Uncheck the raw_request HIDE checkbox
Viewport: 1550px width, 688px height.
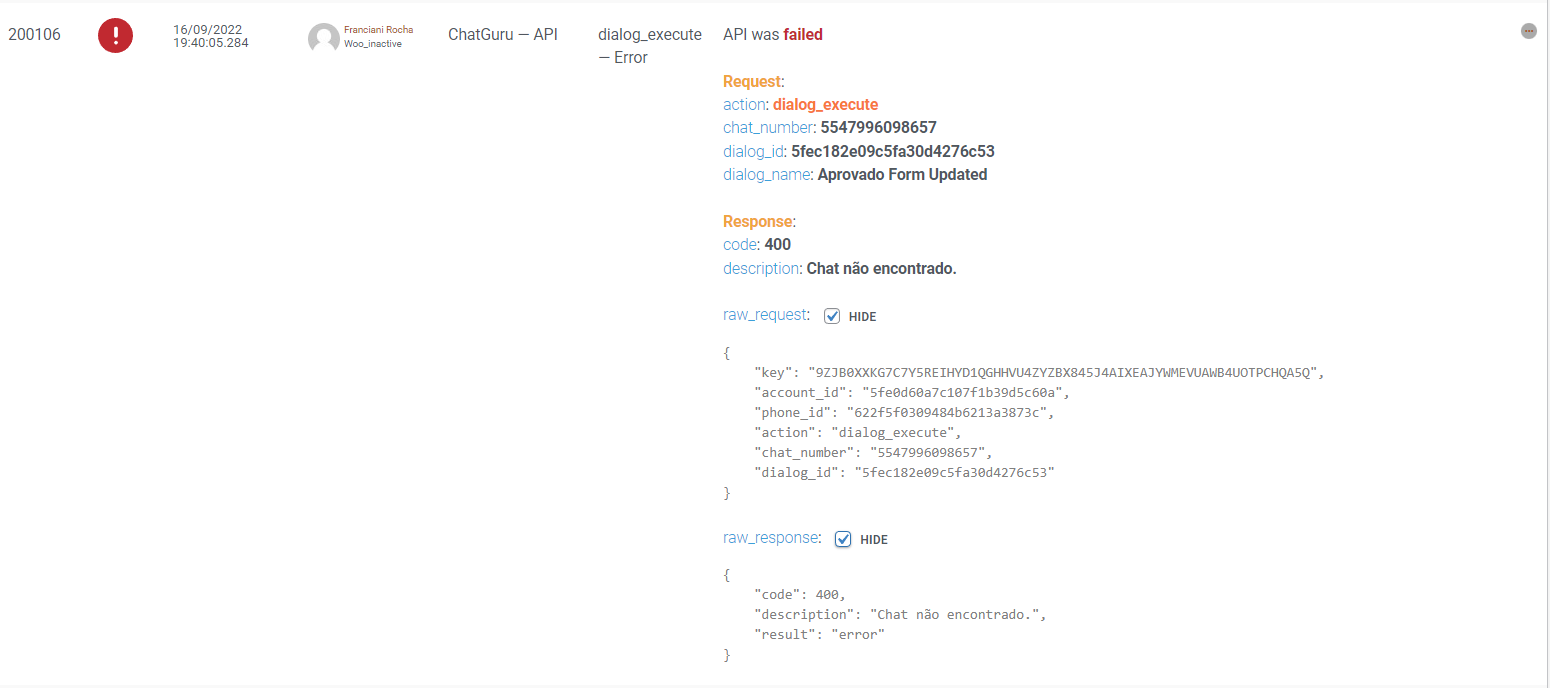(x=832, y=316)
